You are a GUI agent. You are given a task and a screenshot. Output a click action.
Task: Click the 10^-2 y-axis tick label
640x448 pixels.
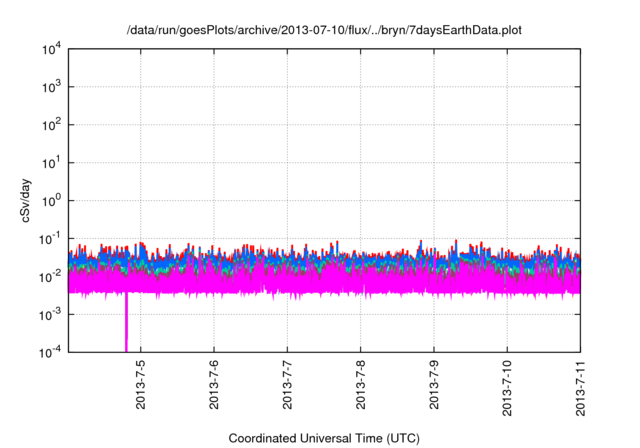tap(50, 277)
